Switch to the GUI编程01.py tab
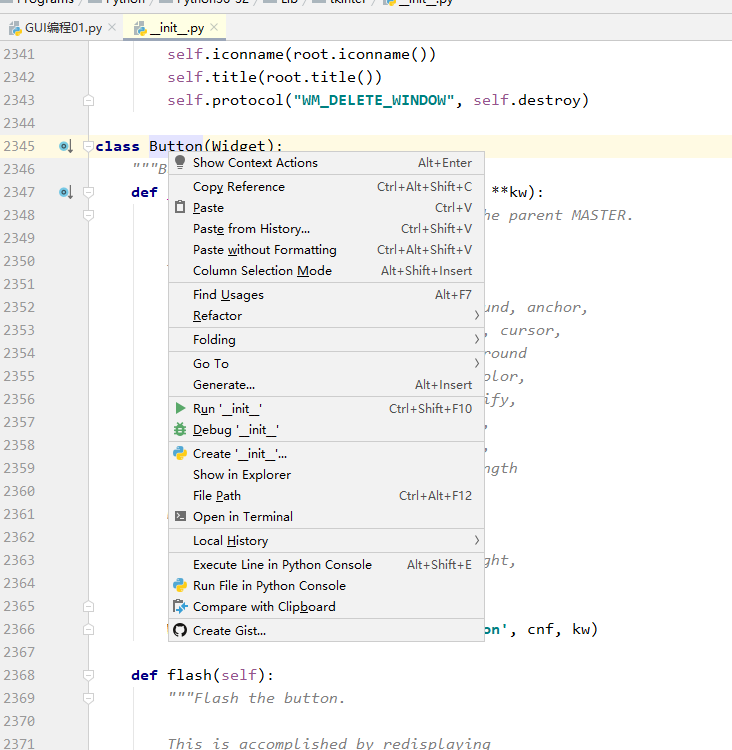 pyautogui.click(x=62, y=28)
